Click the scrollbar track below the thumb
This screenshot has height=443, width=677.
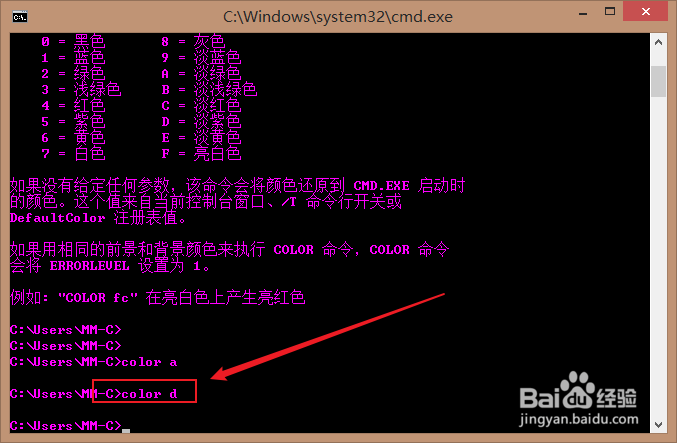[658, 257]
